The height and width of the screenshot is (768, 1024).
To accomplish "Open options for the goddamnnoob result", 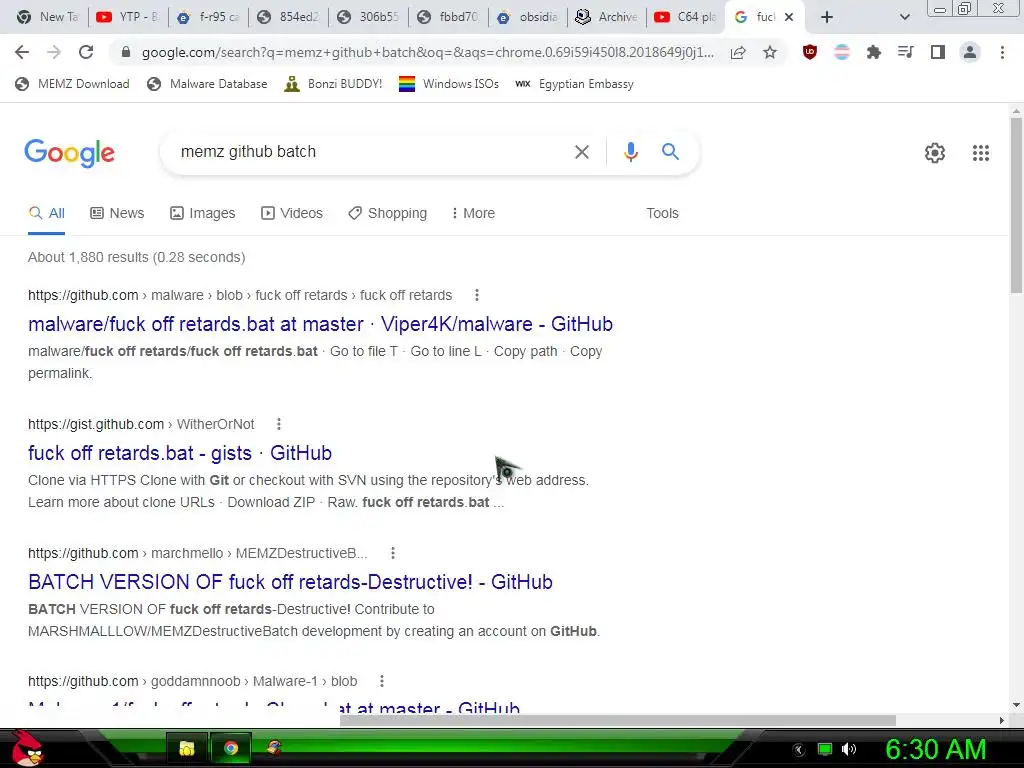I will [382, 681].
